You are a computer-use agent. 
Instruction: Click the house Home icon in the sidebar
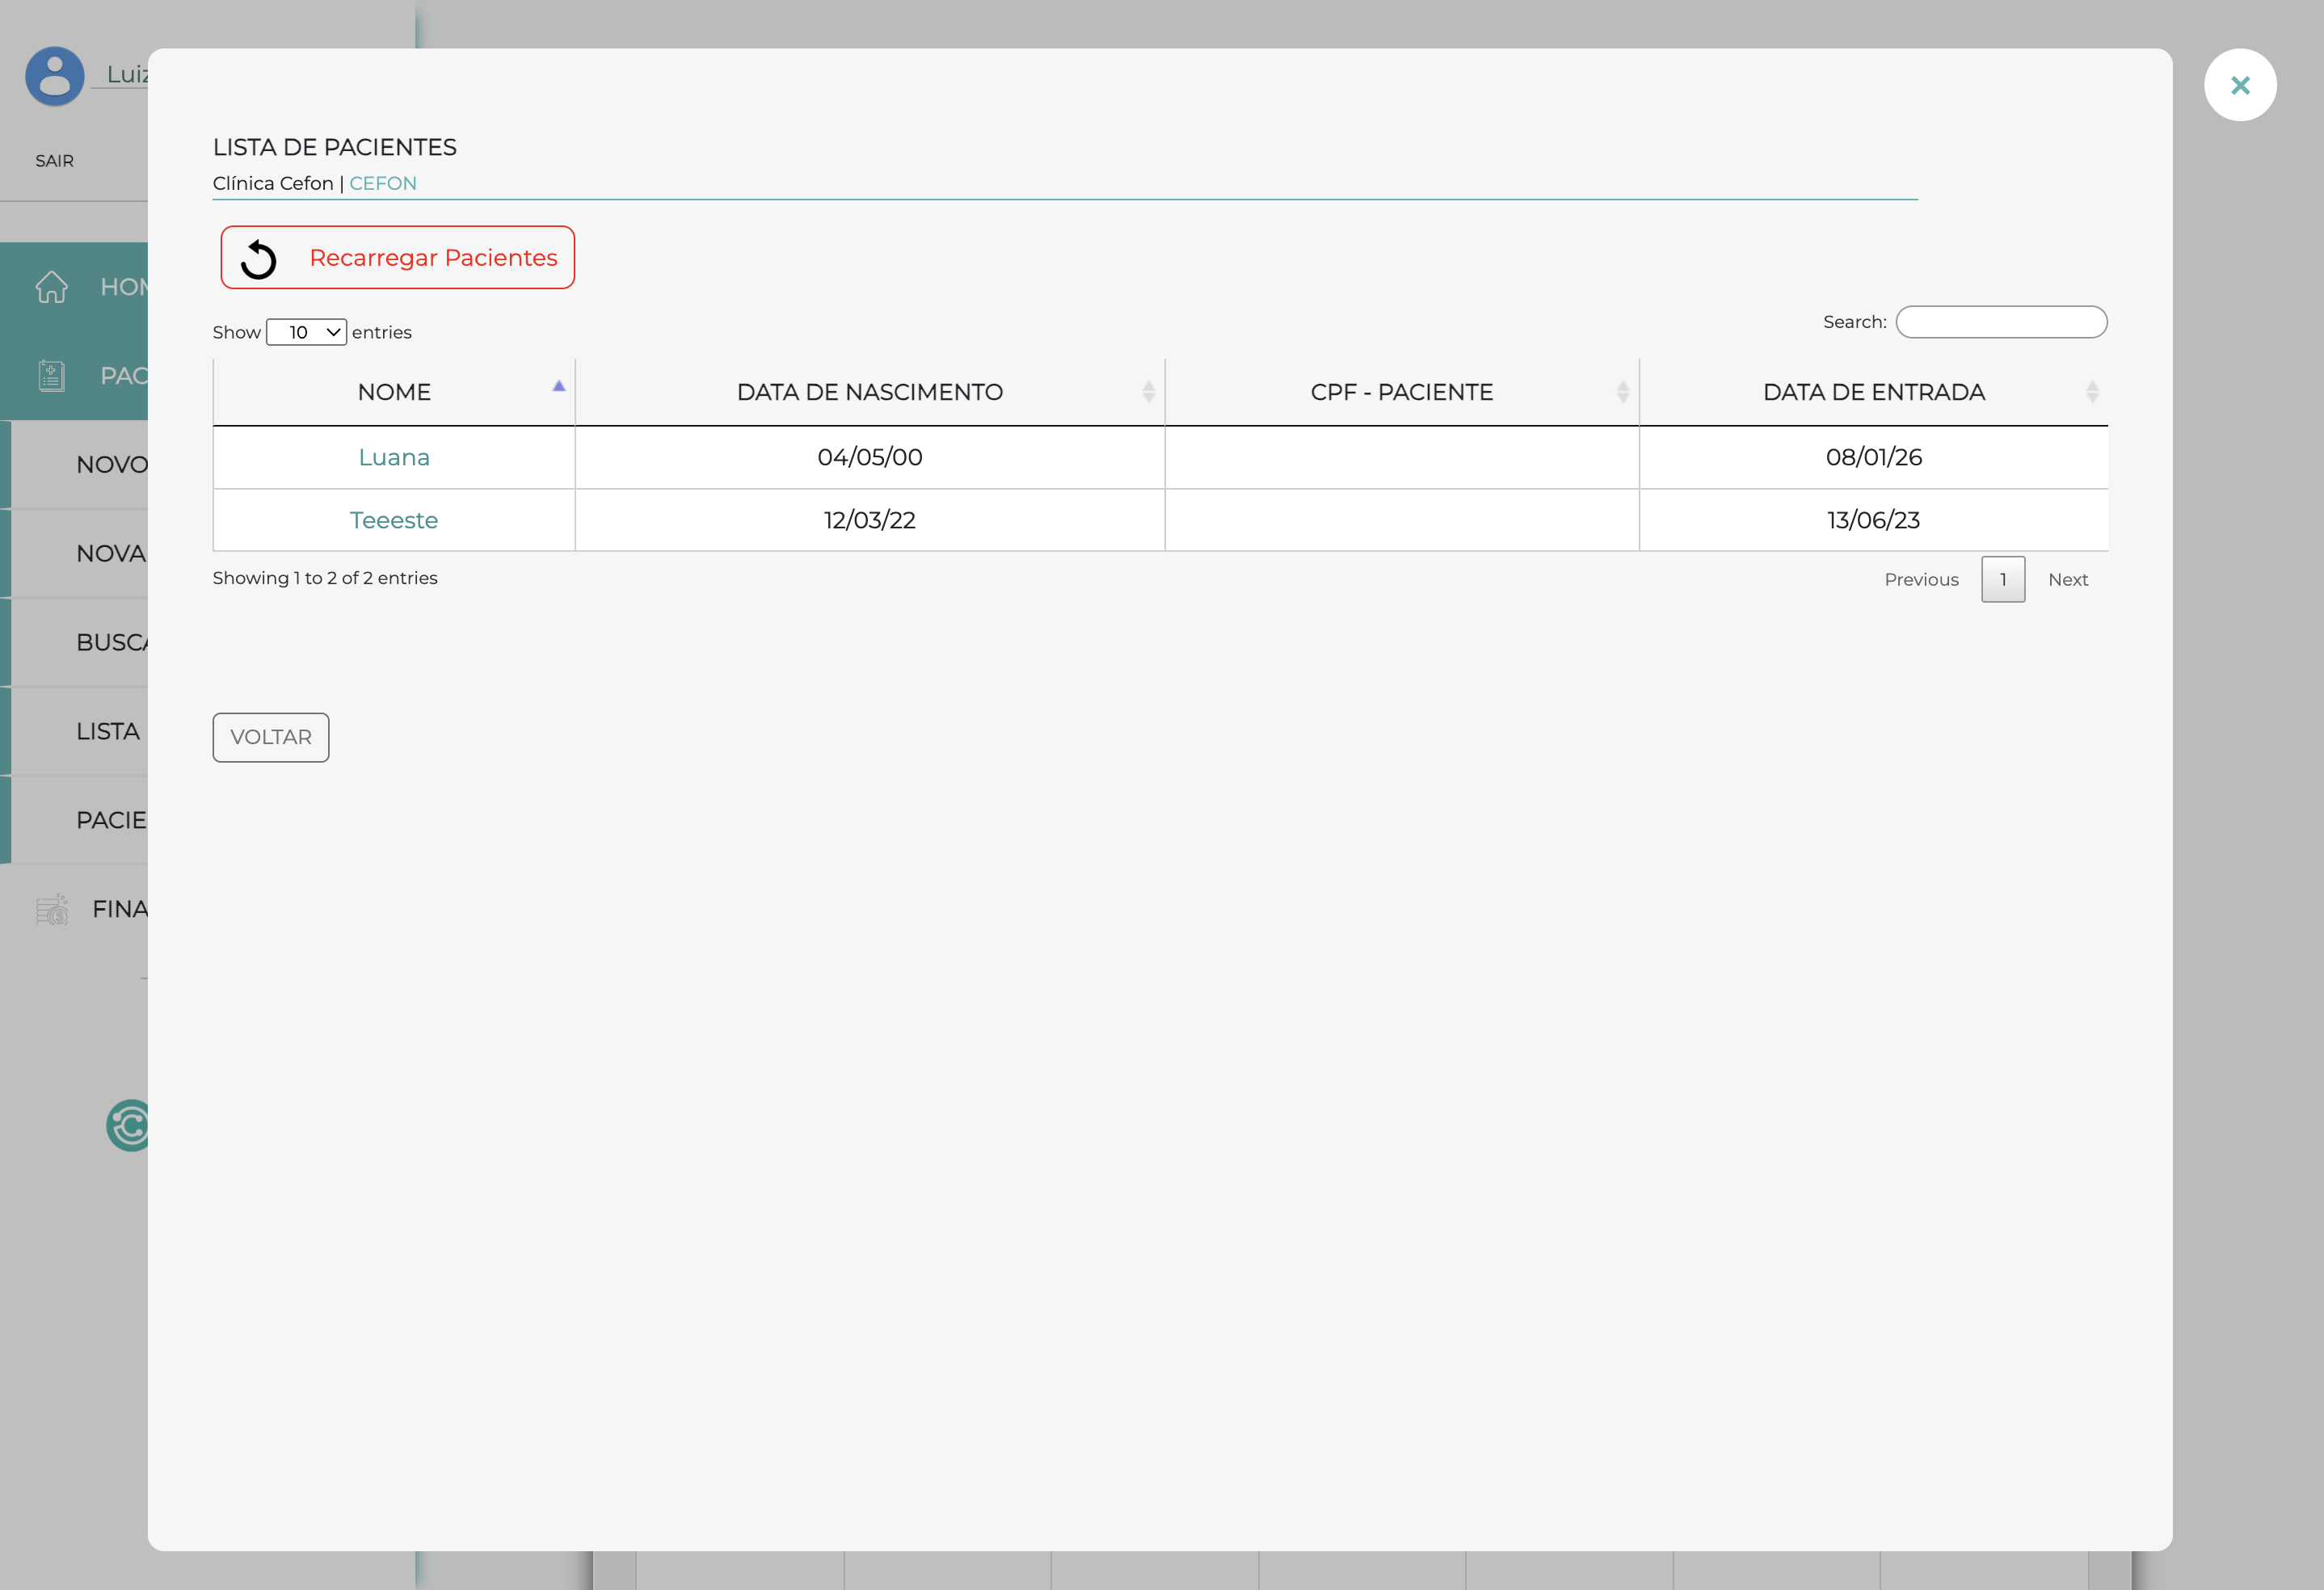51,287
